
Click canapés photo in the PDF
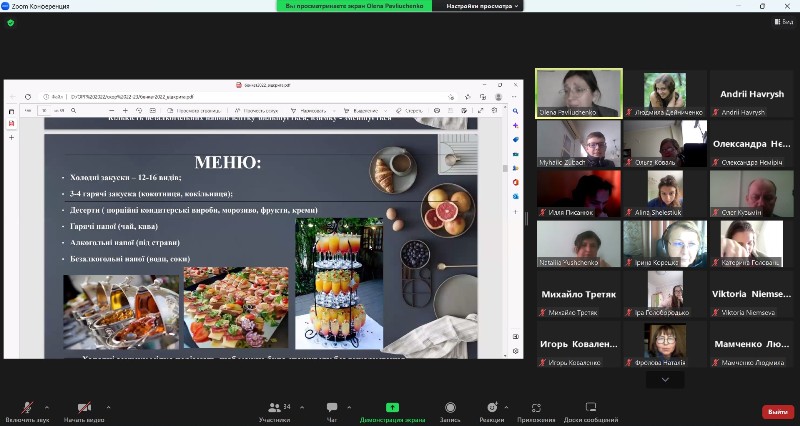click(x=236, y=307)
